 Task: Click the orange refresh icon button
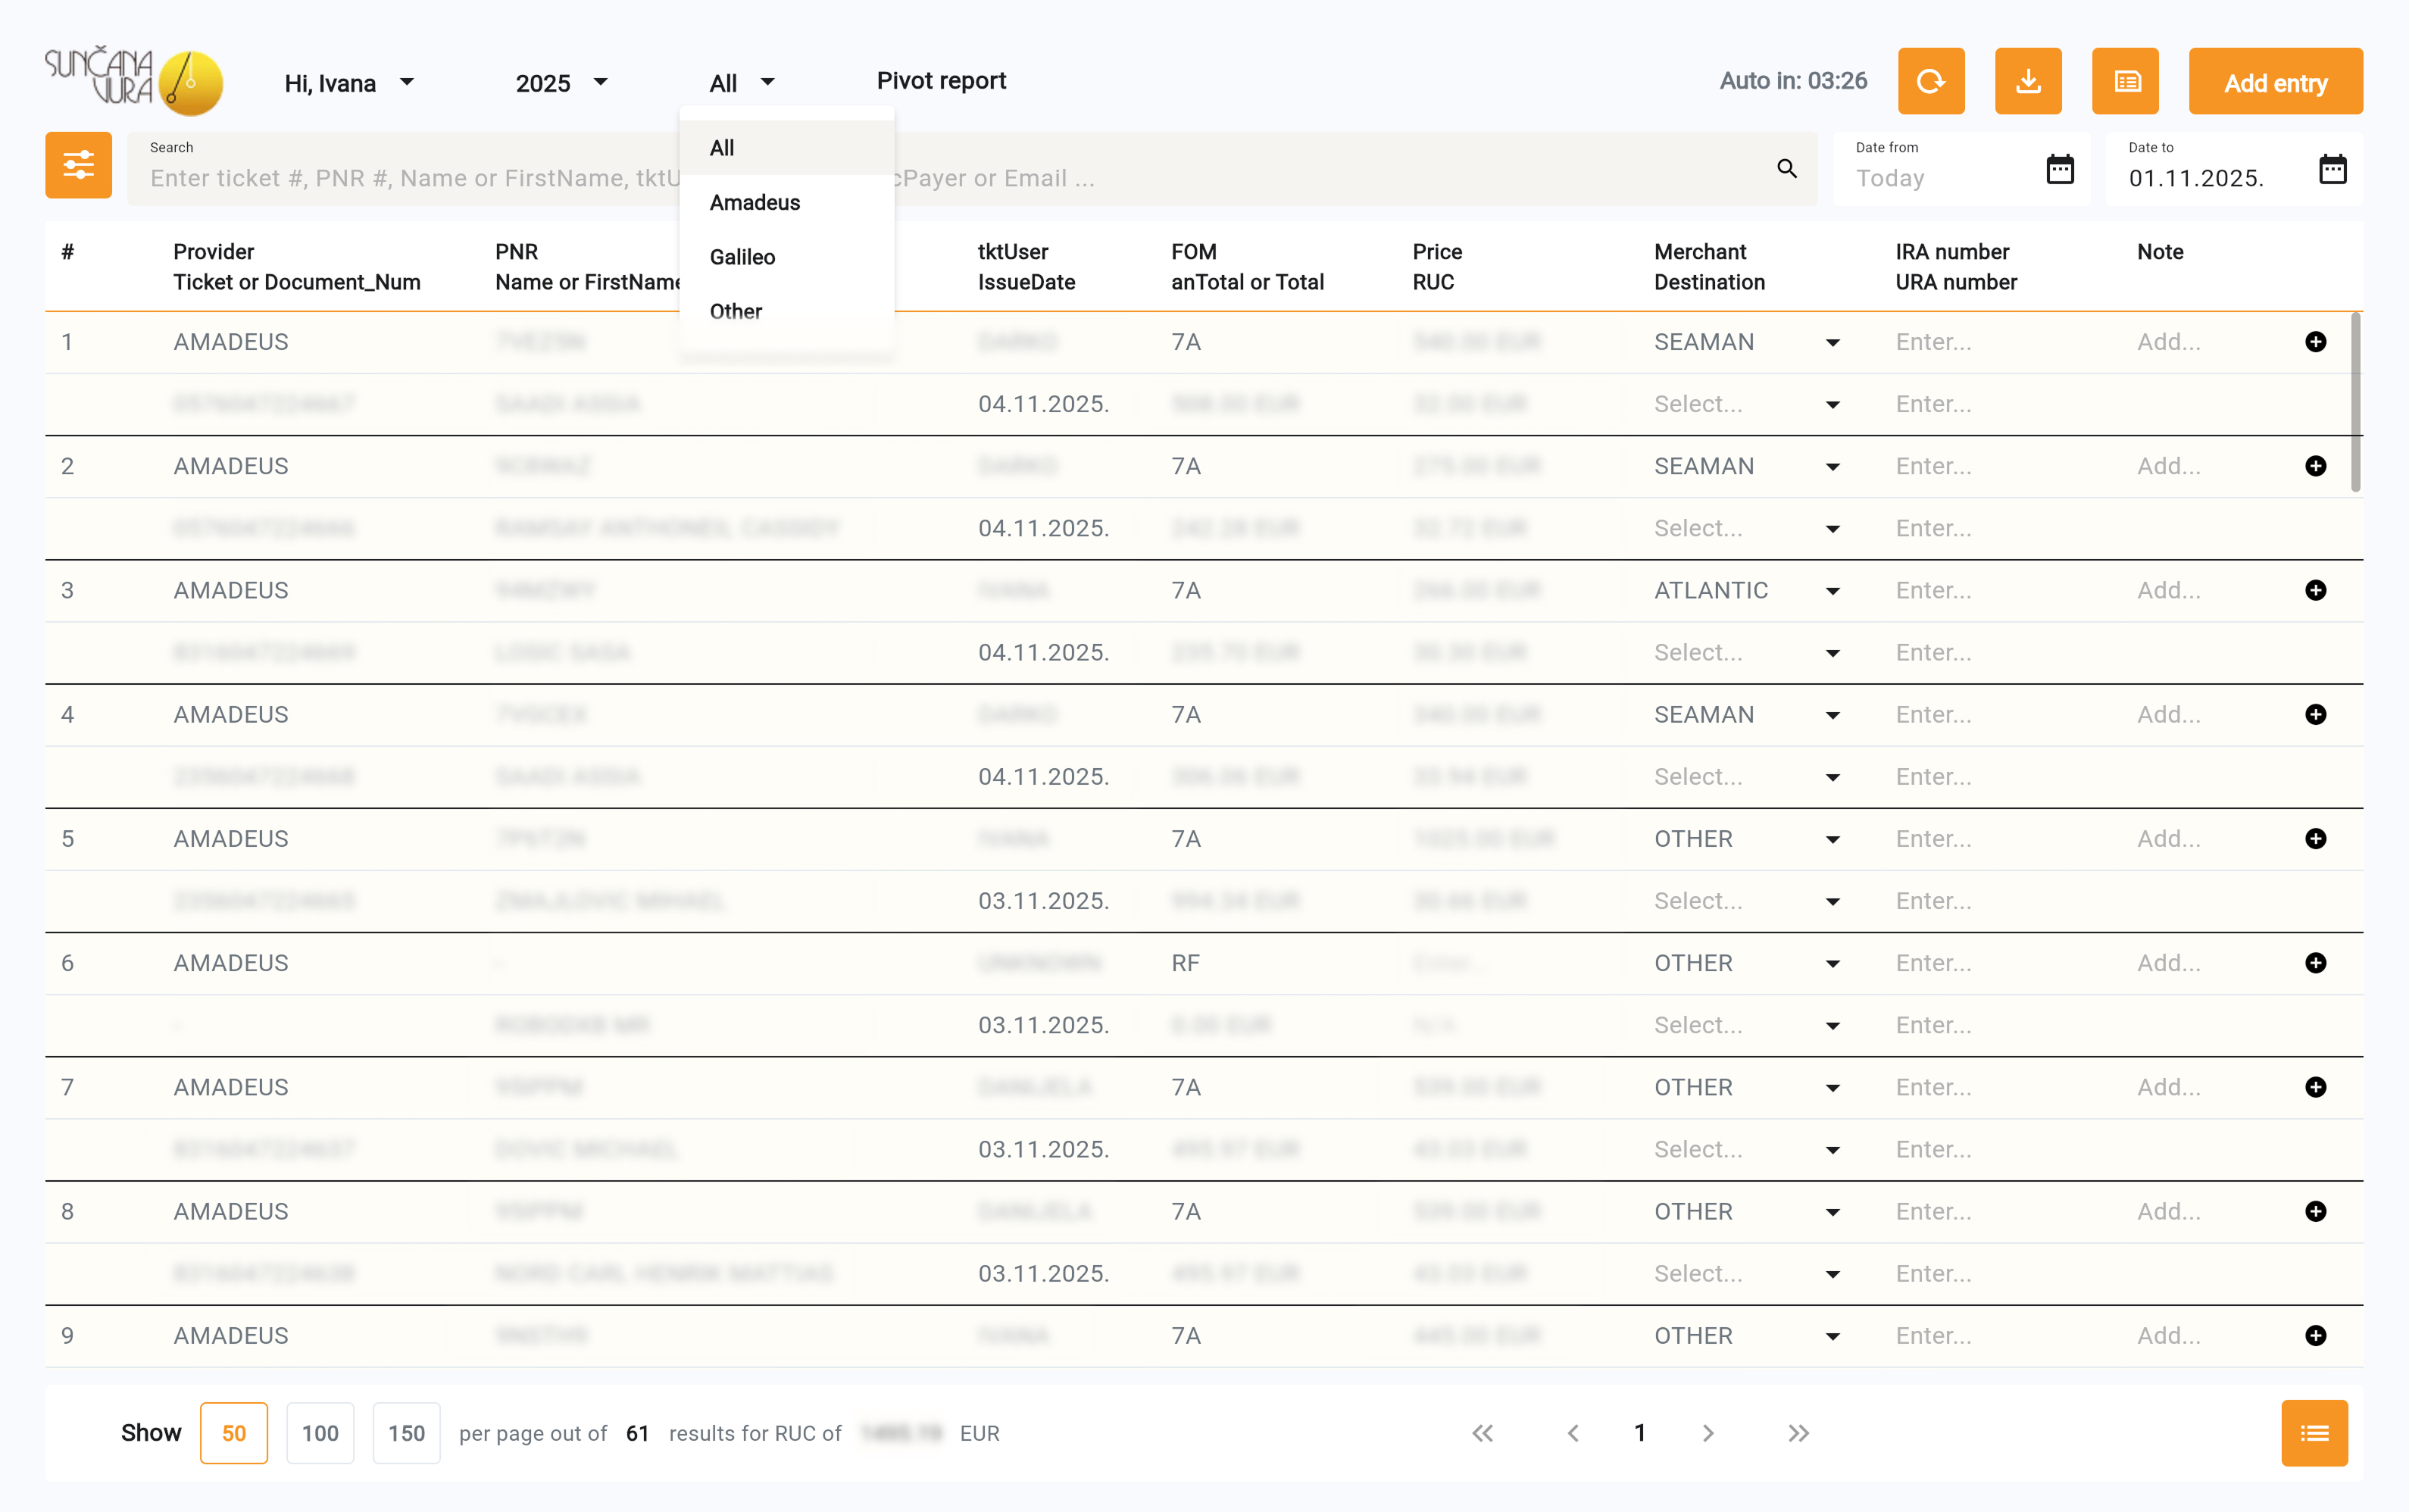1930,82
